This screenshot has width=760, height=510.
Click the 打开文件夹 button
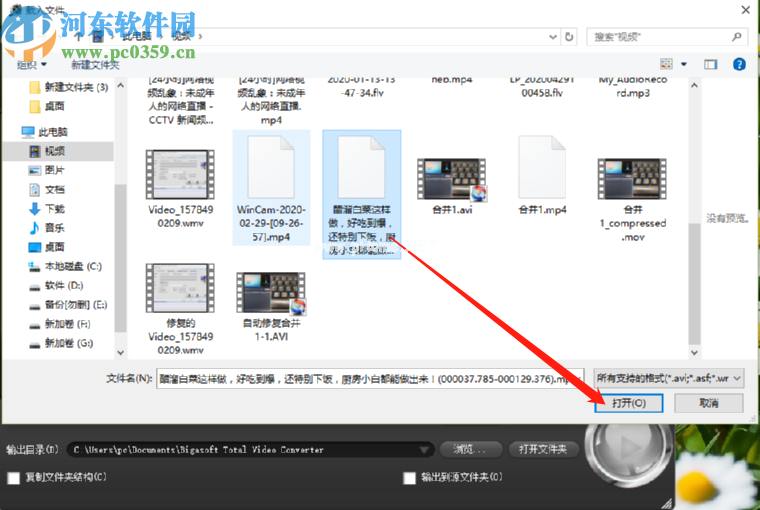[x=543, y=449]
